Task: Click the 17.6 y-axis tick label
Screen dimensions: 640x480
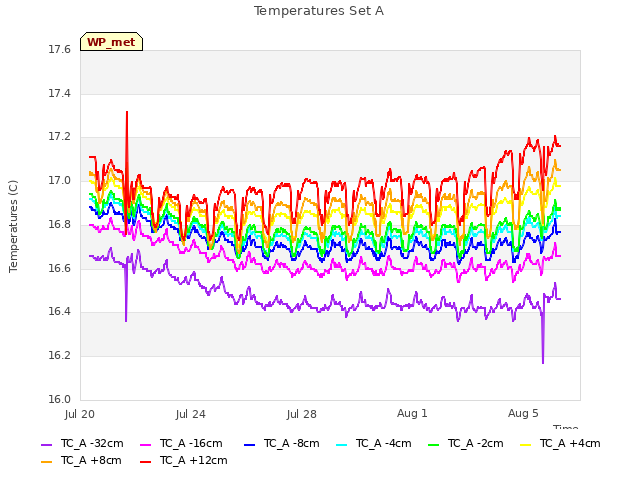Action: [x=60, y=50]
